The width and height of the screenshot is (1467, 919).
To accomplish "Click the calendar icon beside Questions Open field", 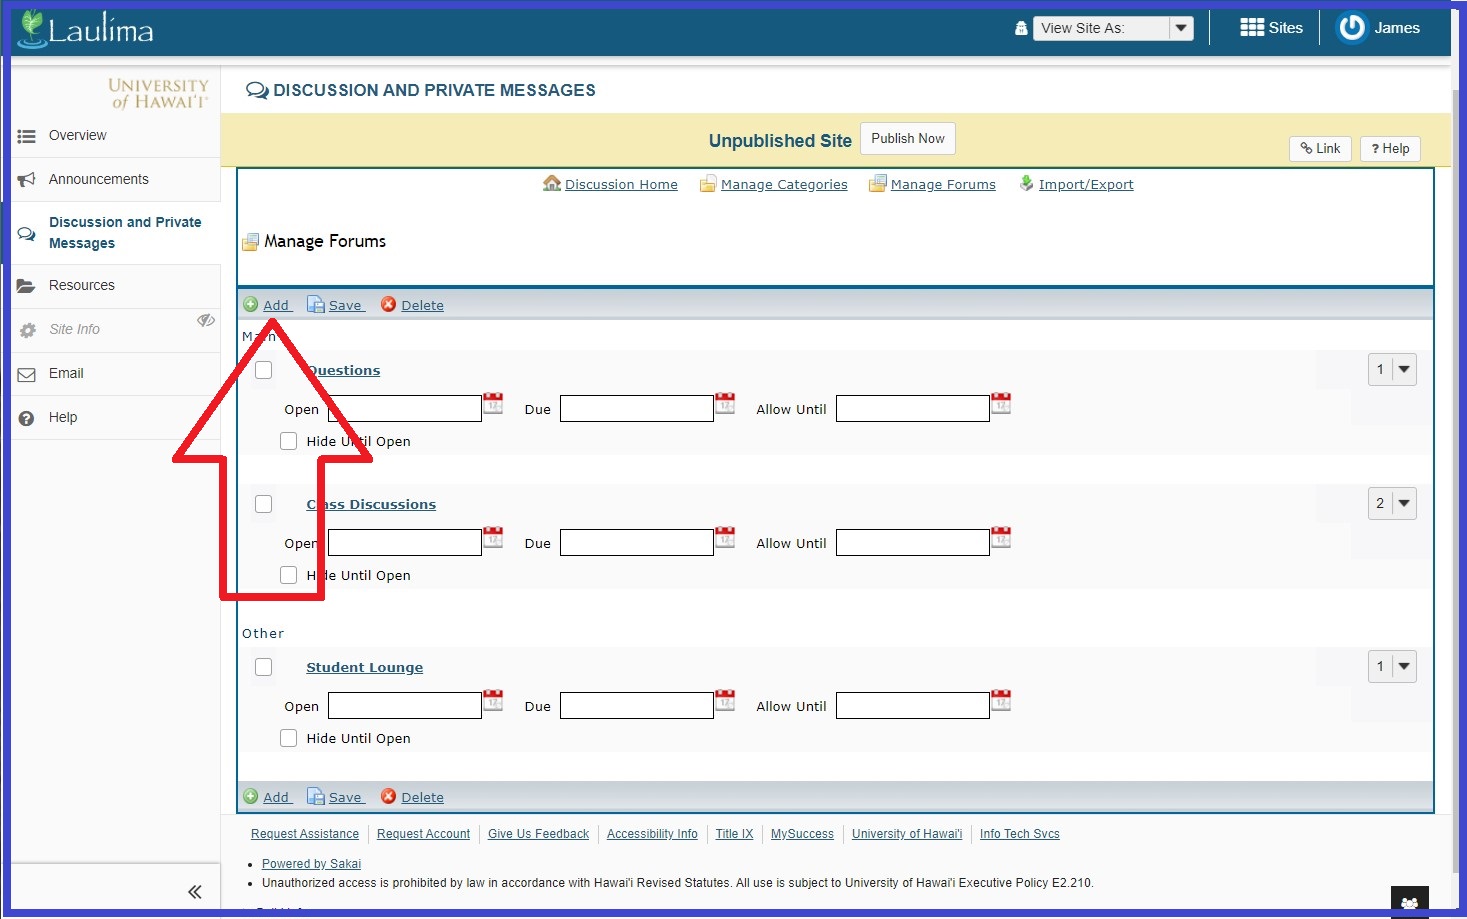I will point(493,404).
